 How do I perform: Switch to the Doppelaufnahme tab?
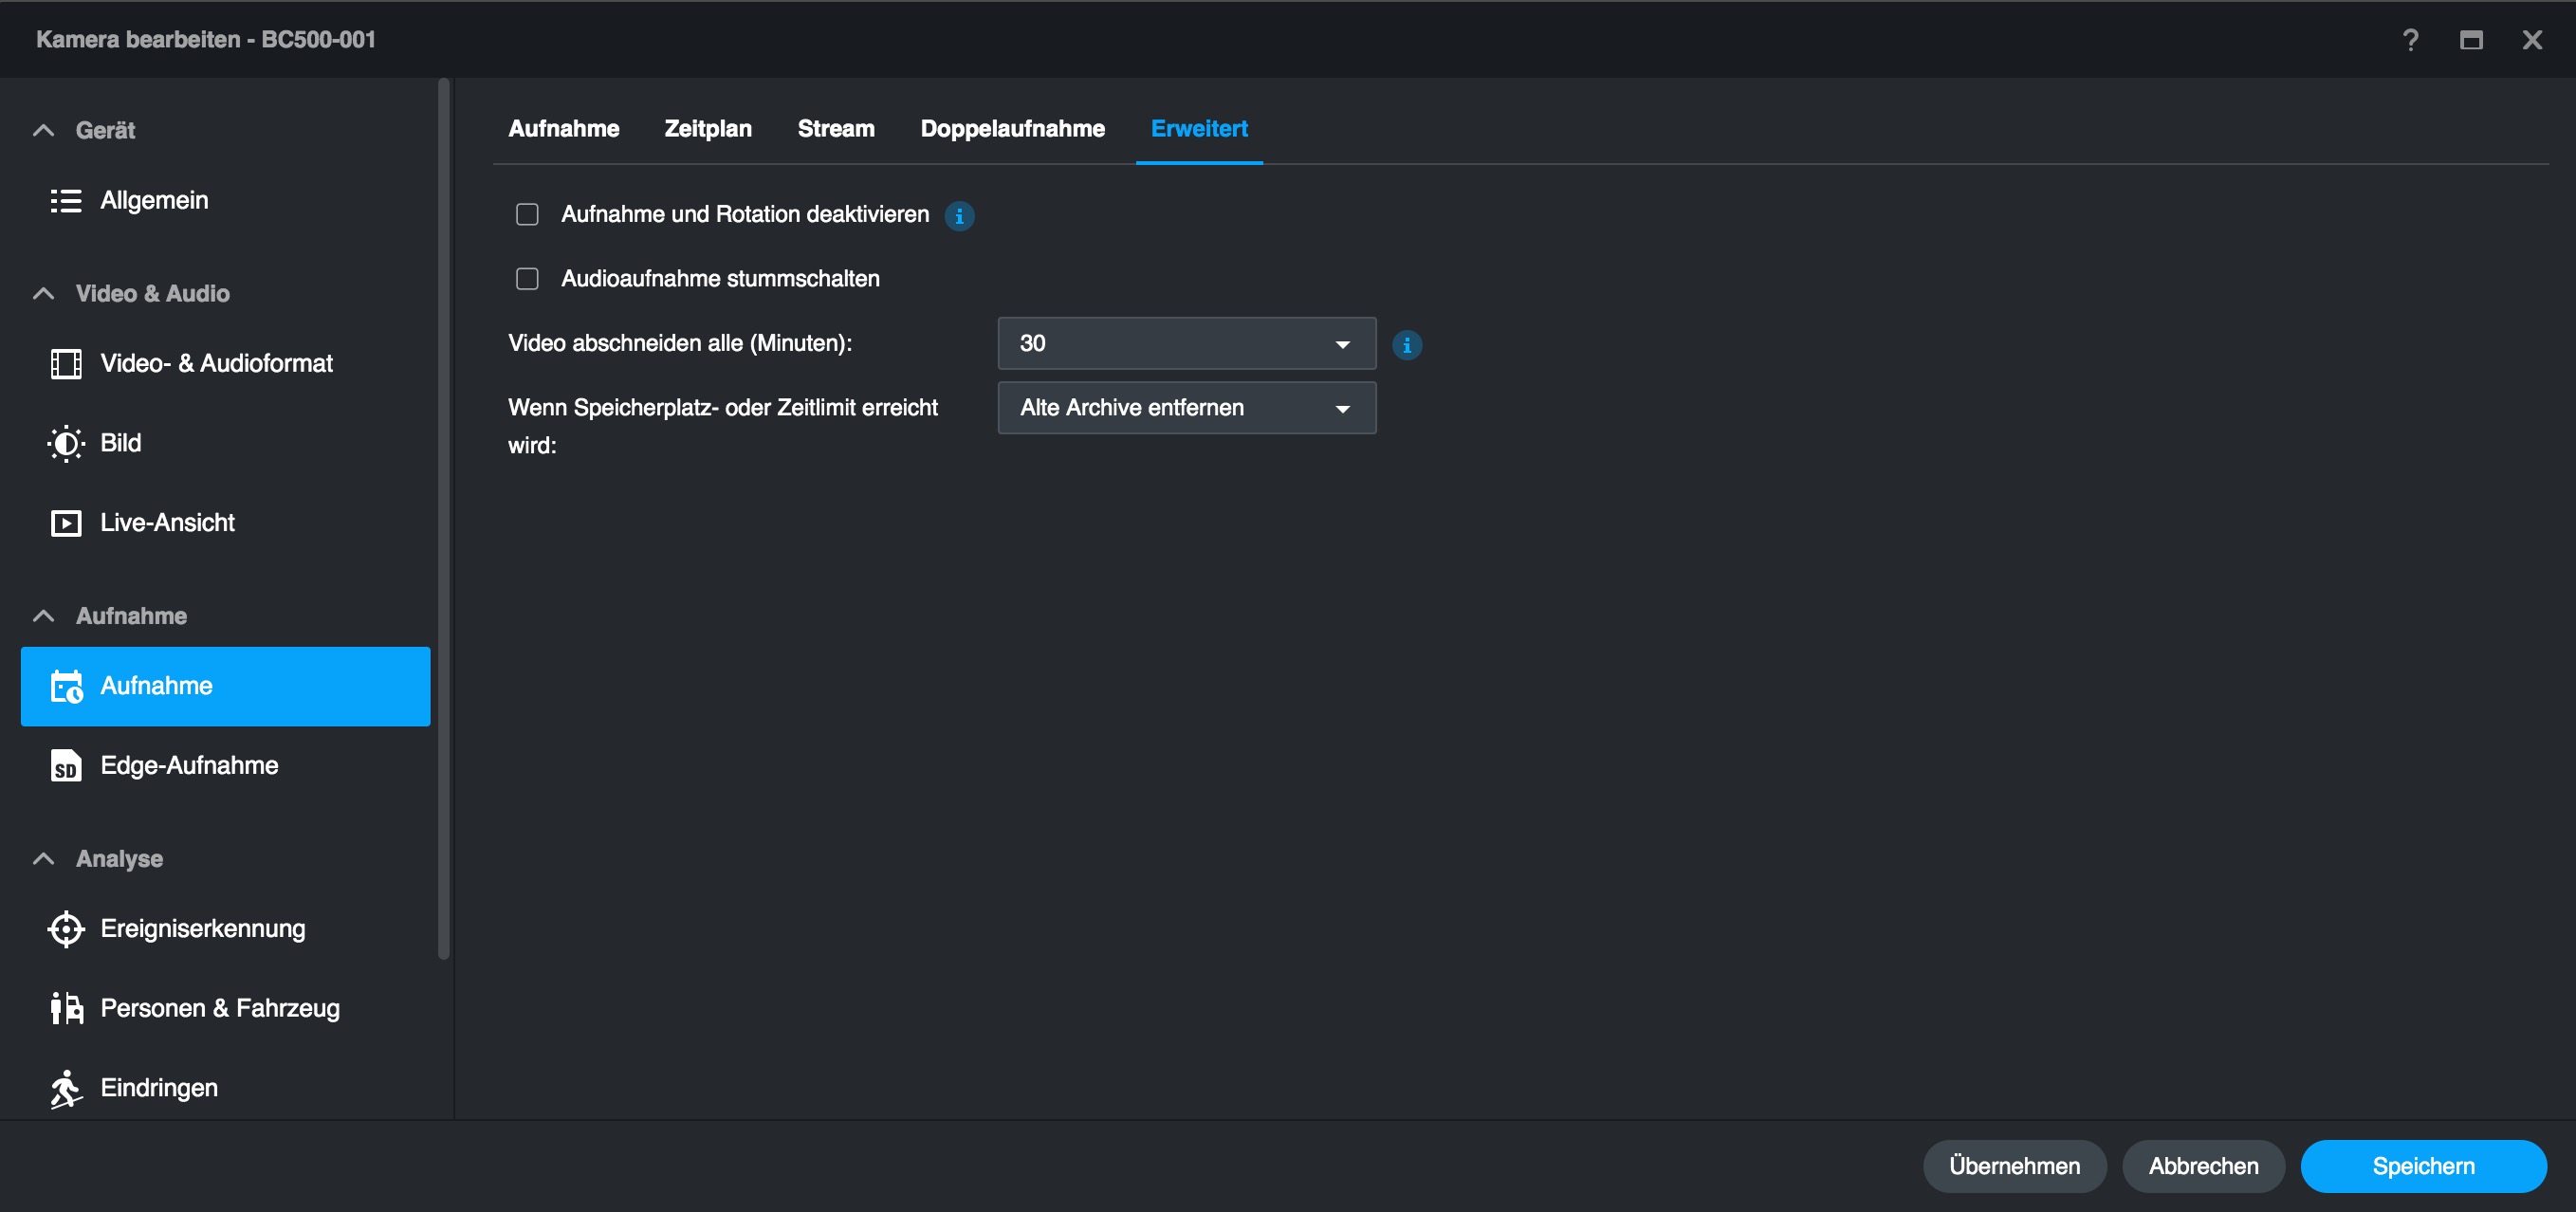coord(1012,129)
